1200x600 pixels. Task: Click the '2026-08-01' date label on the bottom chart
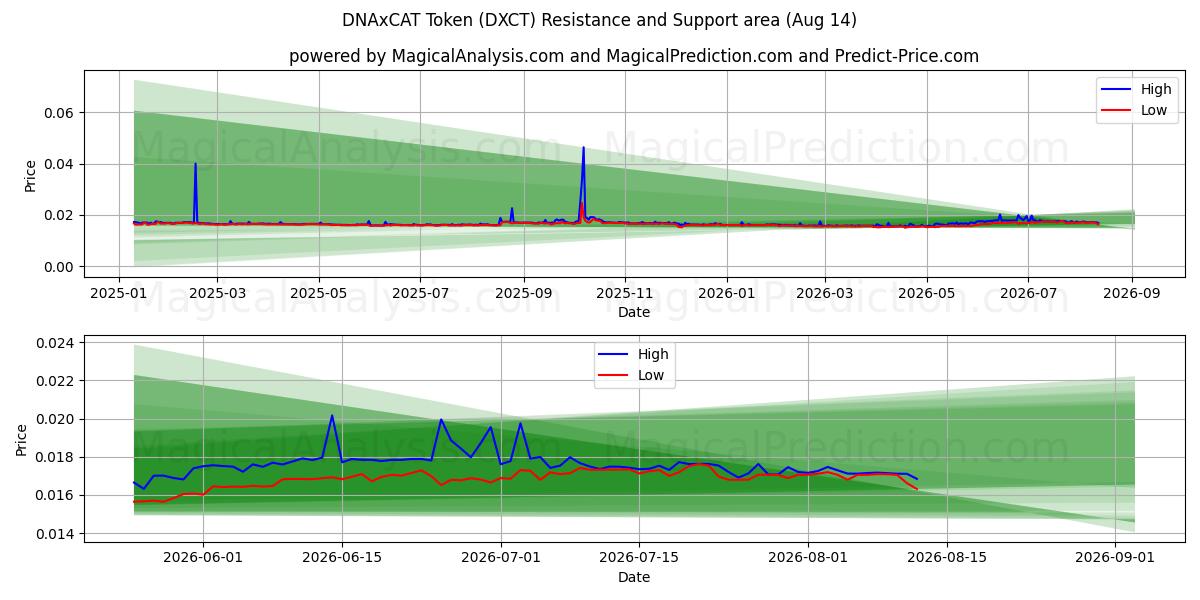point(806,558)
